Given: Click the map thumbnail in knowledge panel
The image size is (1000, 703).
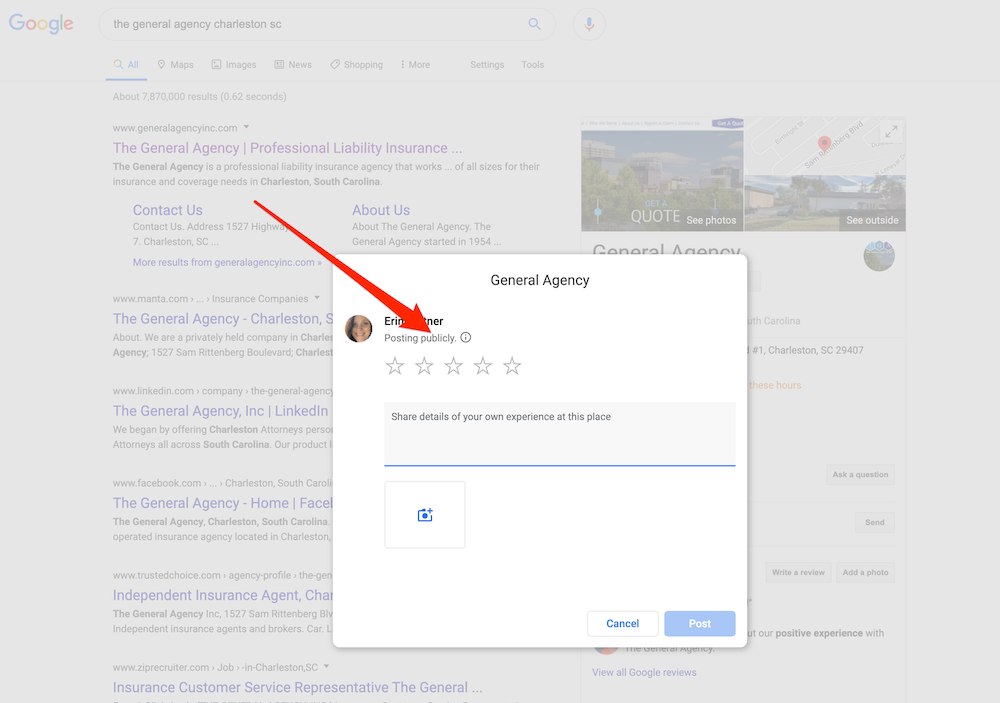Looking at the screenshot, I should click(x=825, y=146).
